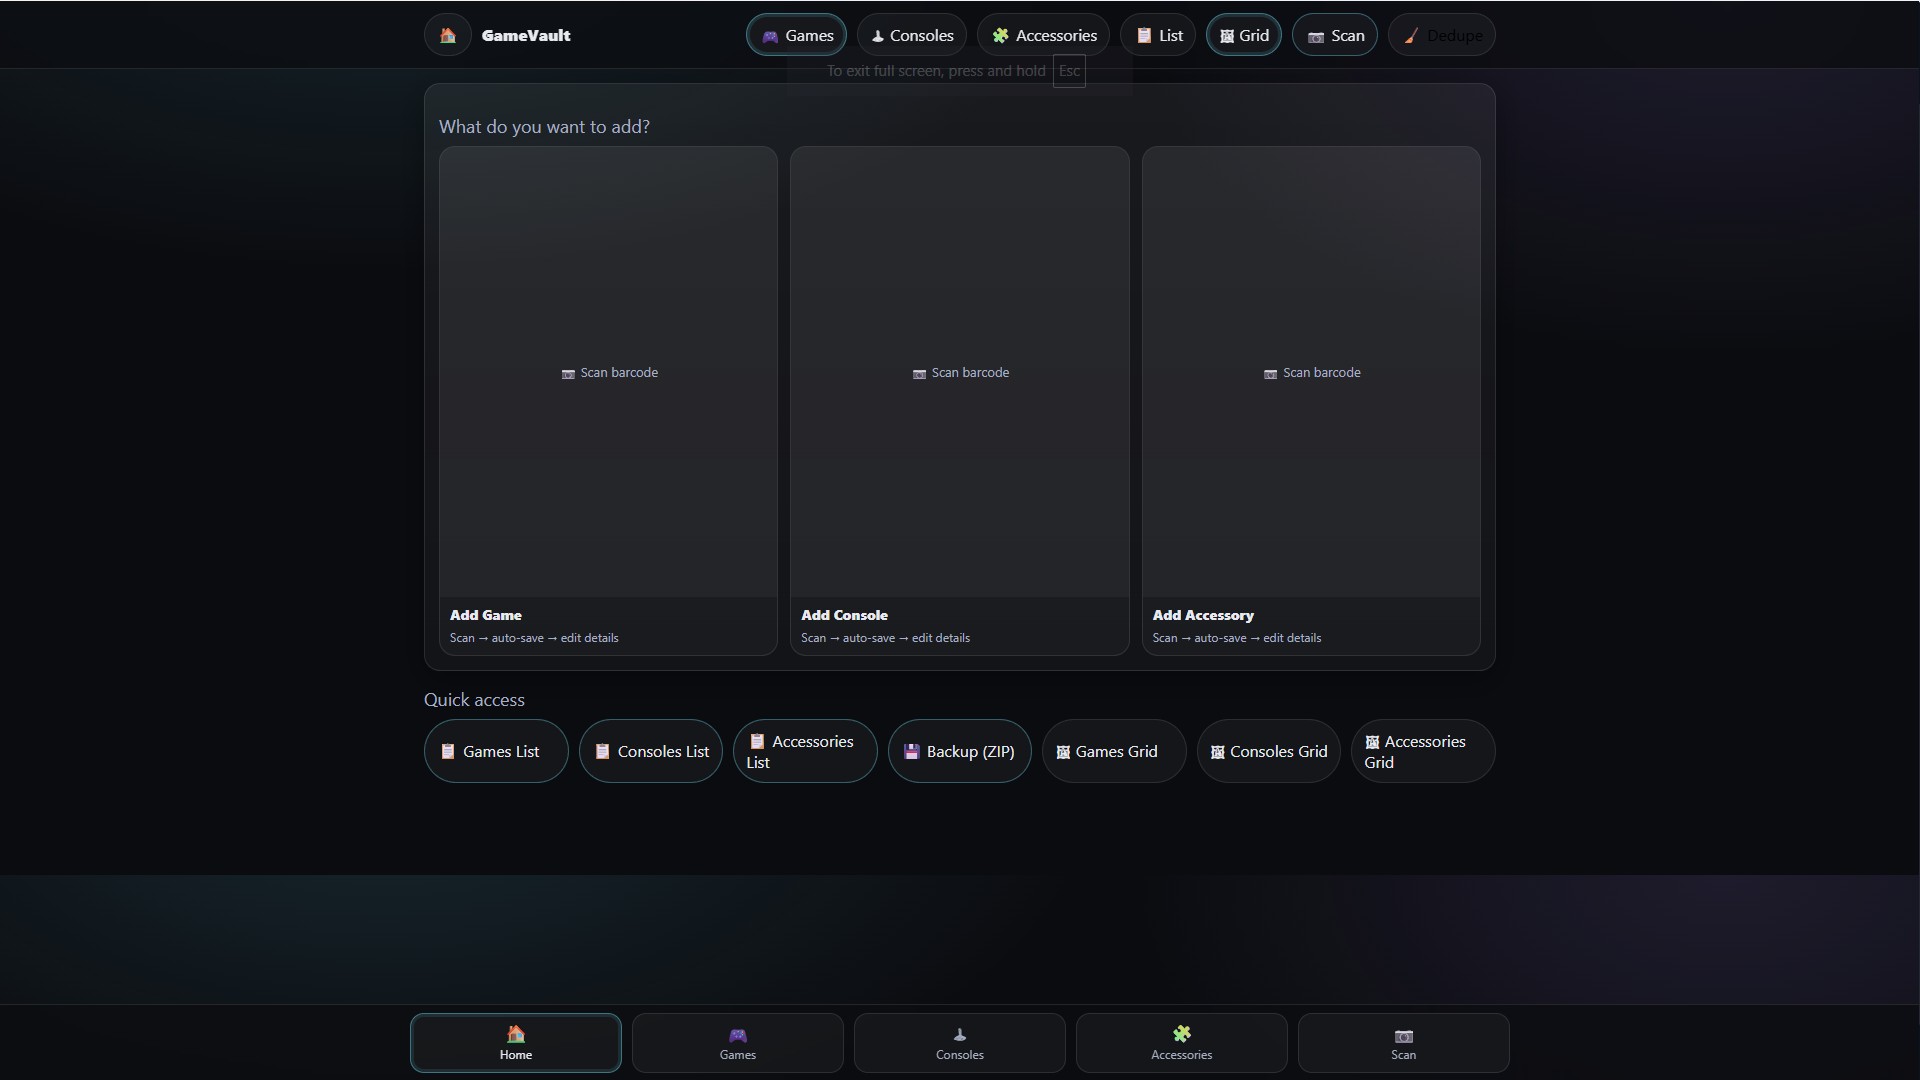Click the Backup (ZIP) button
The image size is (1920, 1080).
(959, 751)
